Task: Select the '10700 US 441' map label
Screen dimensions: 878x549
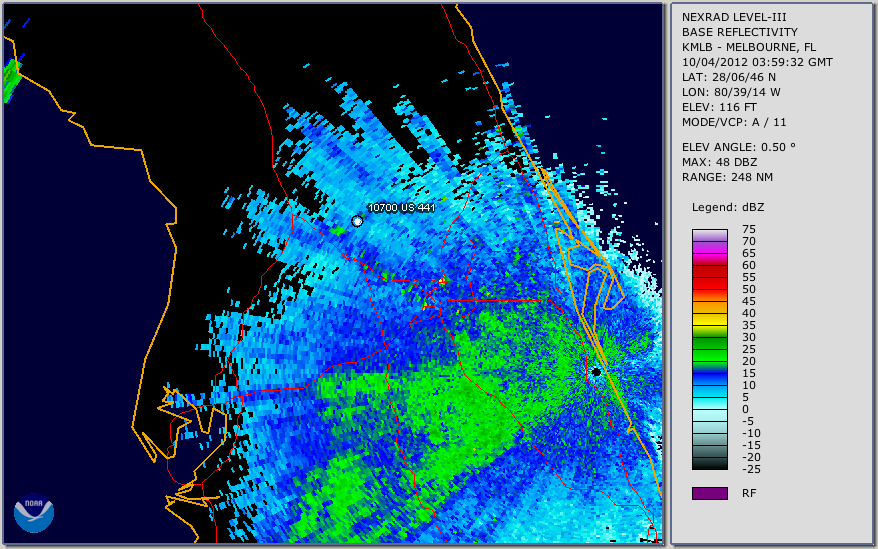Action: pyautogui.click(x=401, y=207)
